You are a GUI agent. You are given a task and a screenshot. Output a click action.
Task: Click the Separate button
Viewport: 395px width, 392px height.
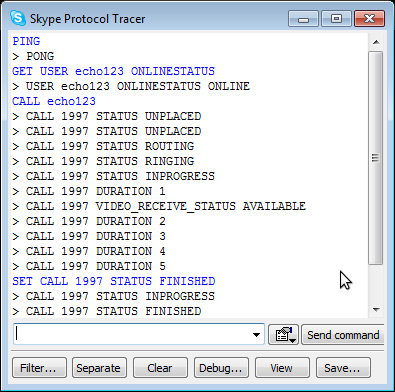[99, 368]
